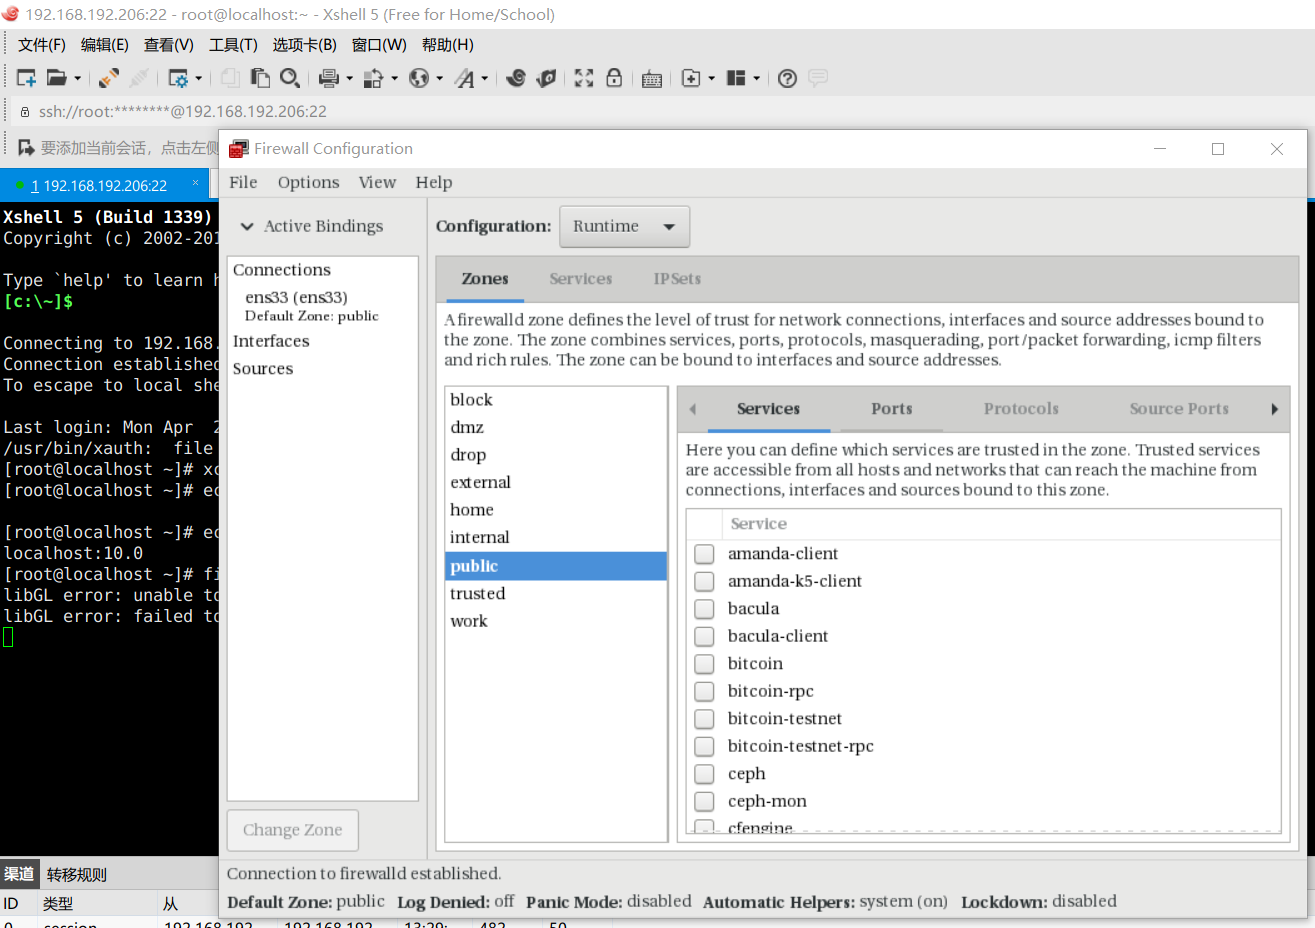Select the trusted zone in the list

tap(556, 594)
